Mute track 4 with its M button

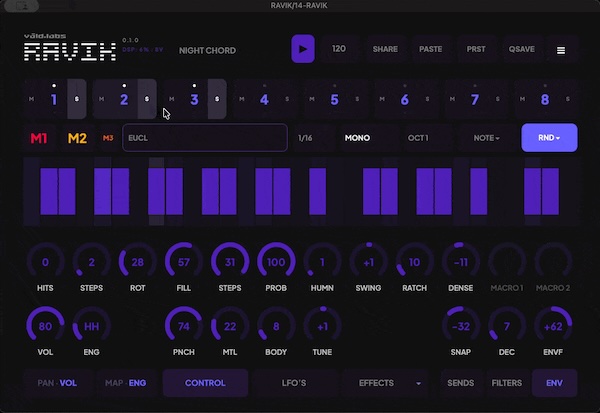click(x=242, y=99)
